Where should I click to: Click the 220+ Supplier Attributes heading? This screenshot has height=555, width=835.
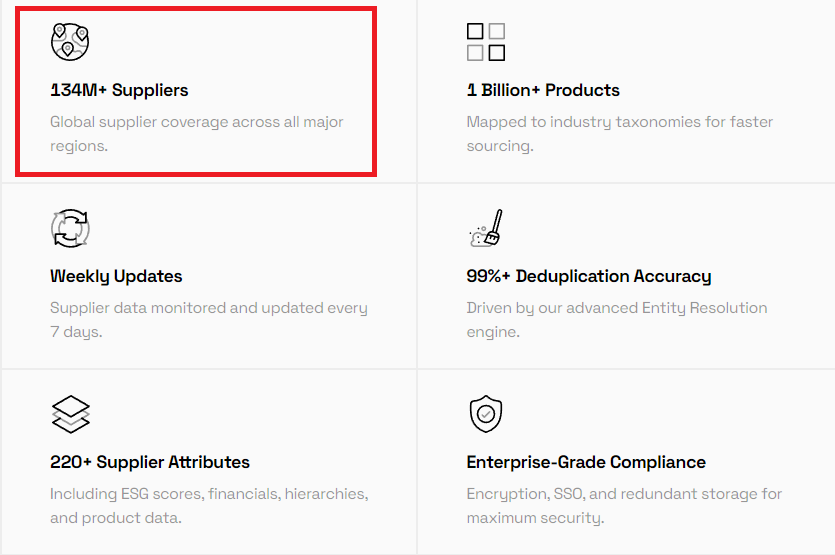(150, 462)
